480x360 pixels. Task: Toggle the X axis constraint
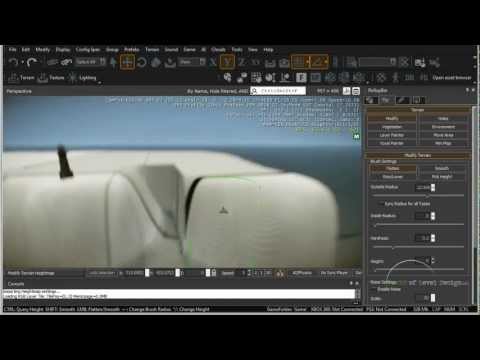[x=213, y=62]
